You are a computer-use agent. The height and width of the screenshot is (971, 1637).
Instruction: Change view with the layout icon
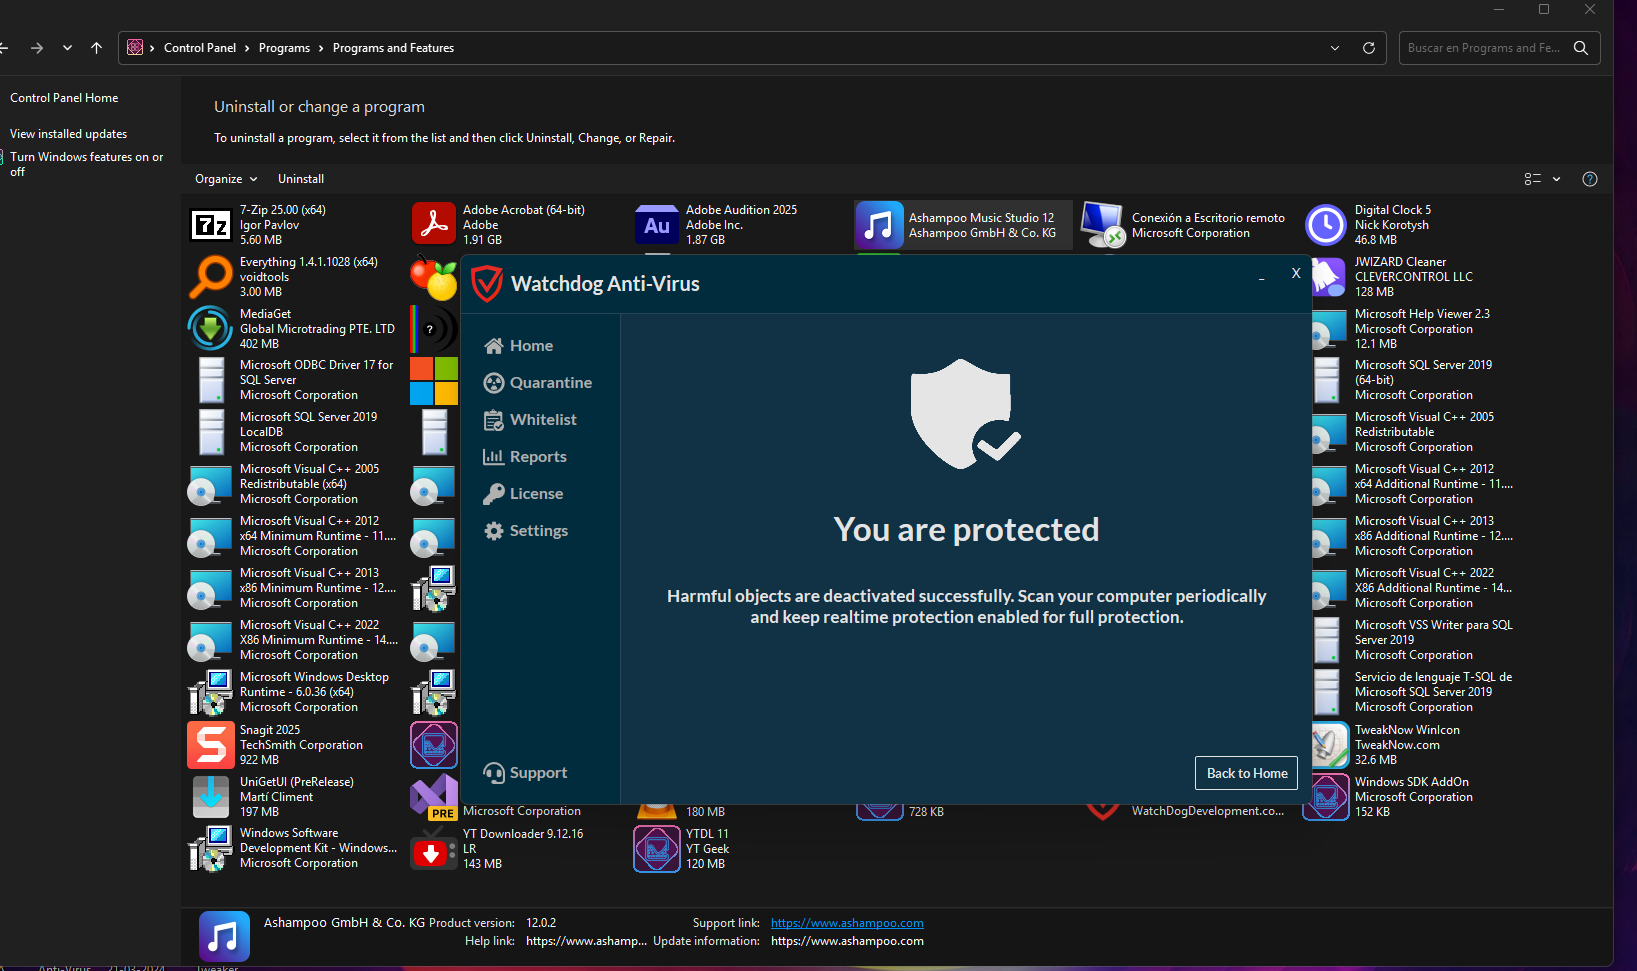(1532, 179)
